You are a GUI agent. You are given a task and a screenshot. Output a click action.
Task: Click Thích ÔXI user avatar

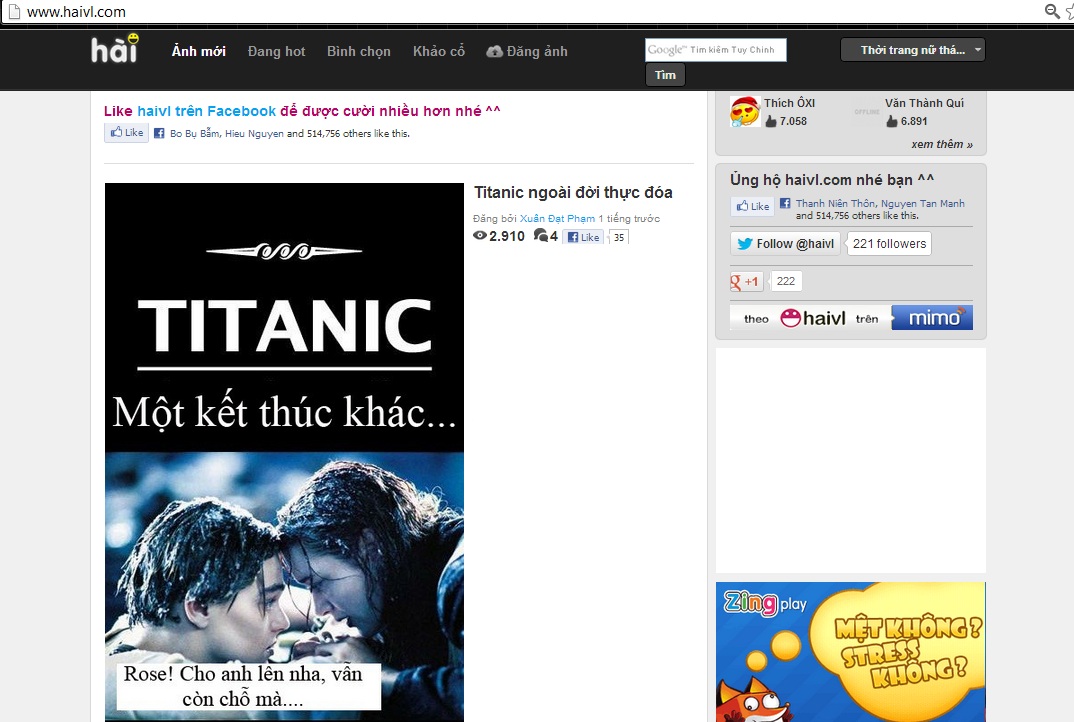coord(745,112)
